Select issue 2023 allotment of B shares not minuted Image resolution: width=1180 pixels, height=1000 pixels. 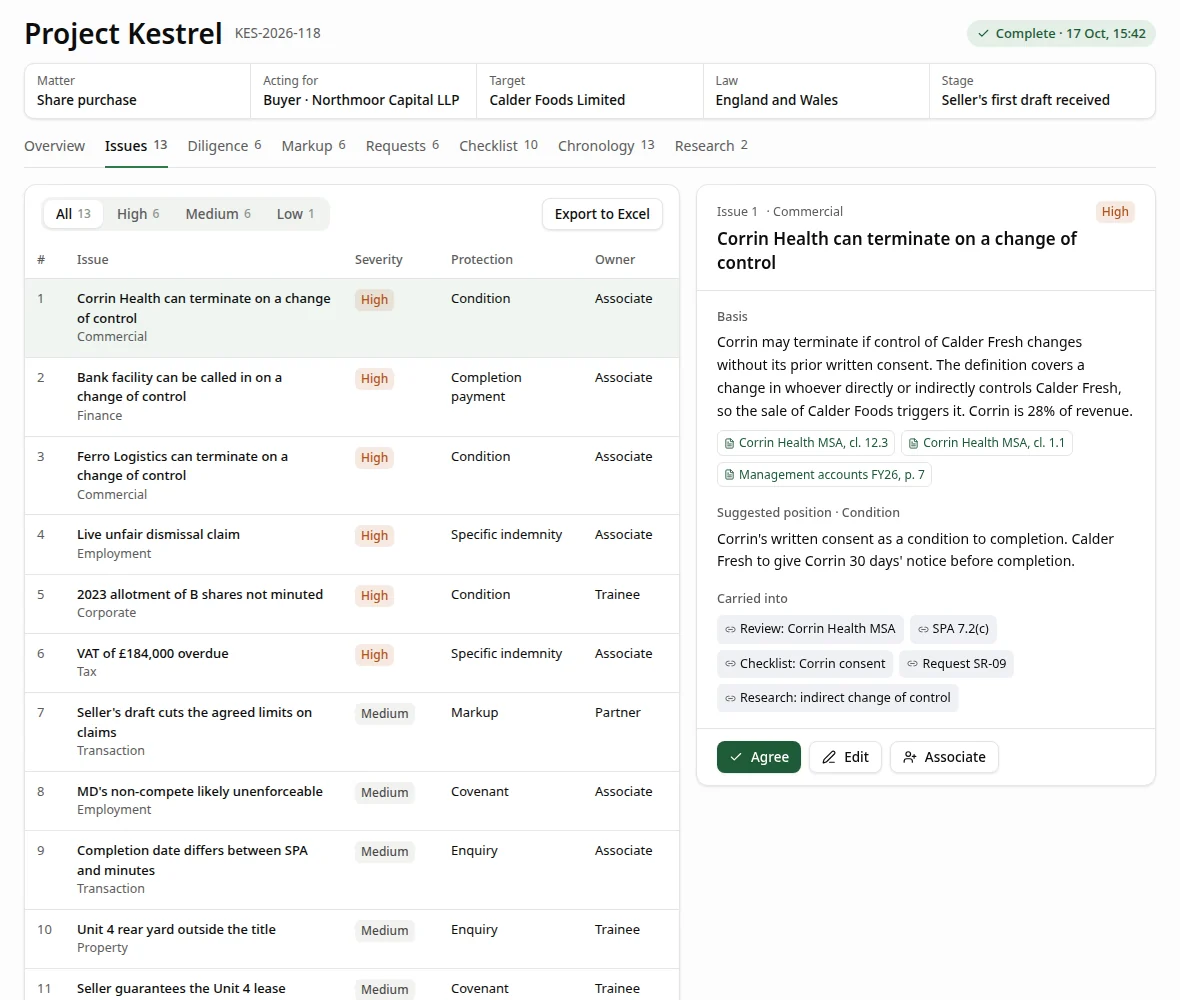point(352,604)
